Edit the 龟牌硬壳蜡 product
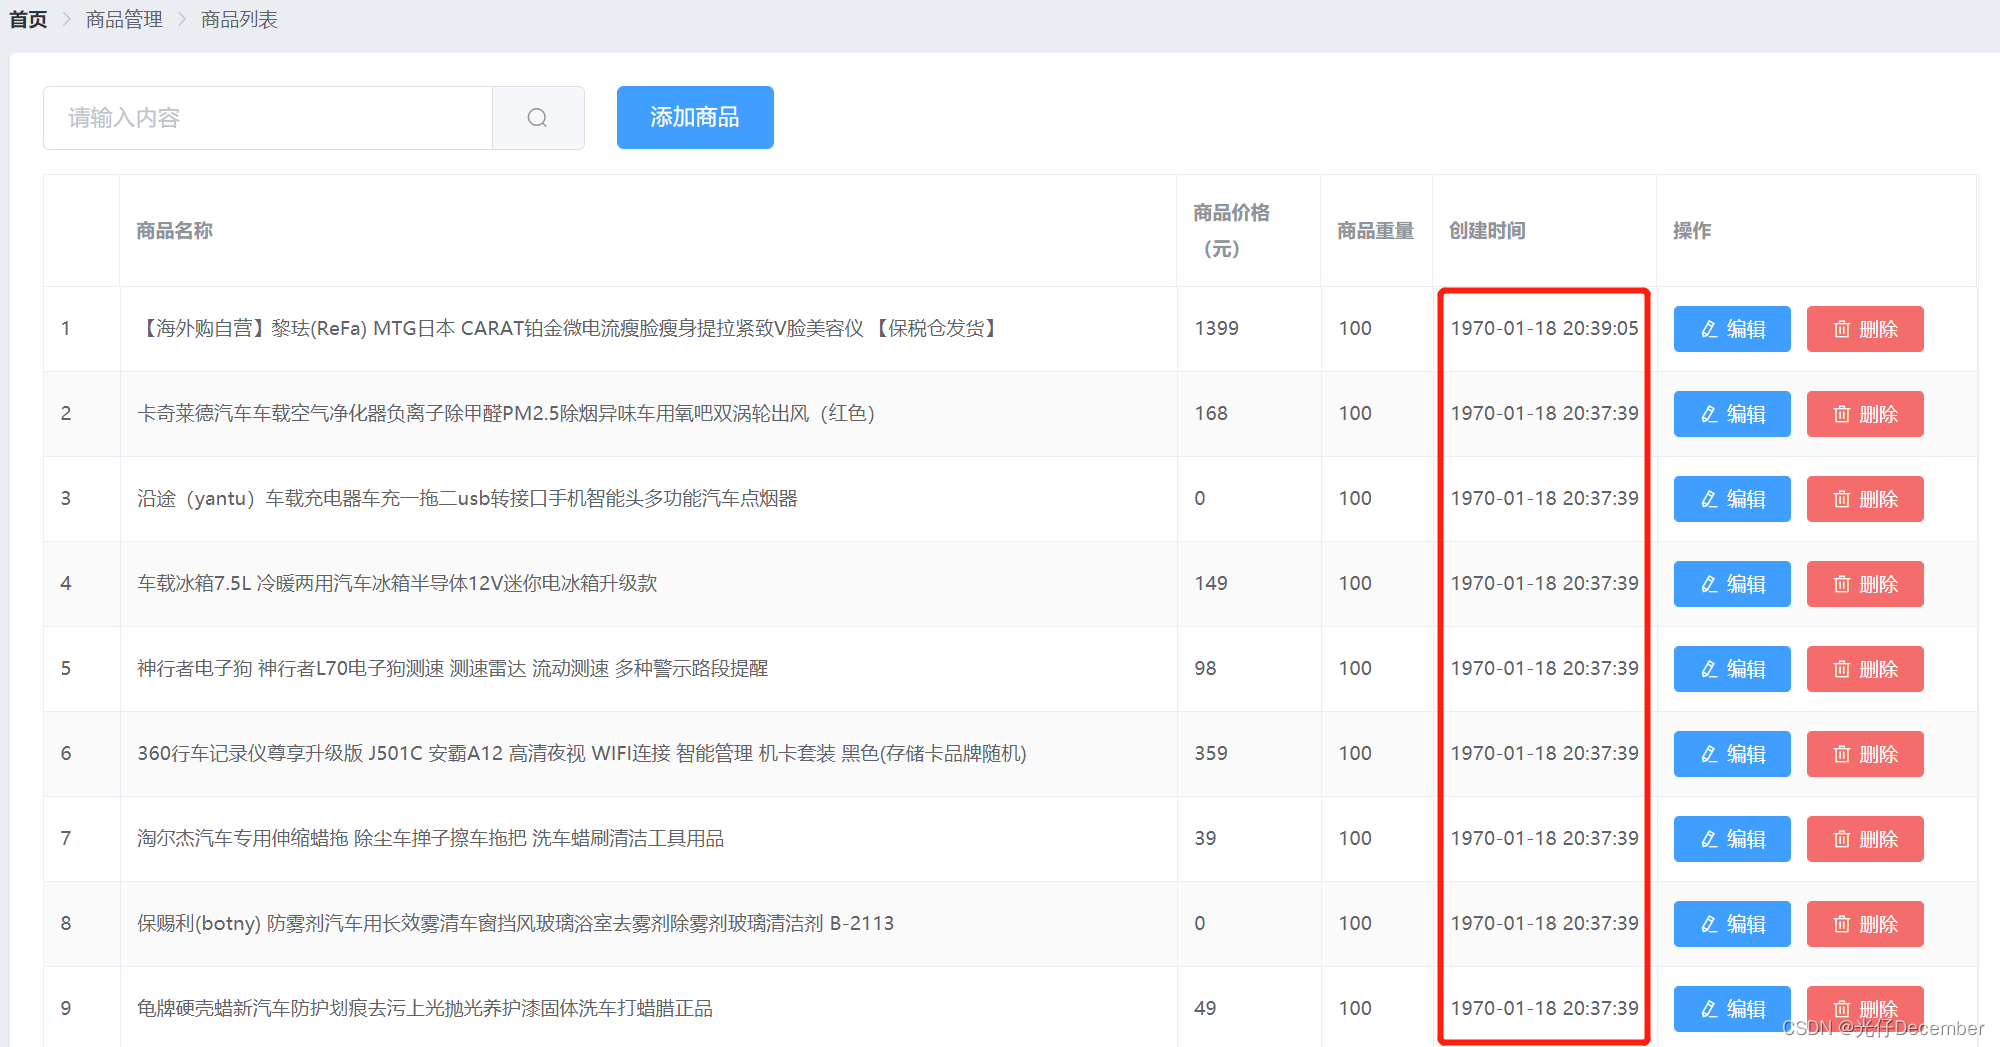This screenshot has height=1047, width=2000. click(x=1732, y=1009)
